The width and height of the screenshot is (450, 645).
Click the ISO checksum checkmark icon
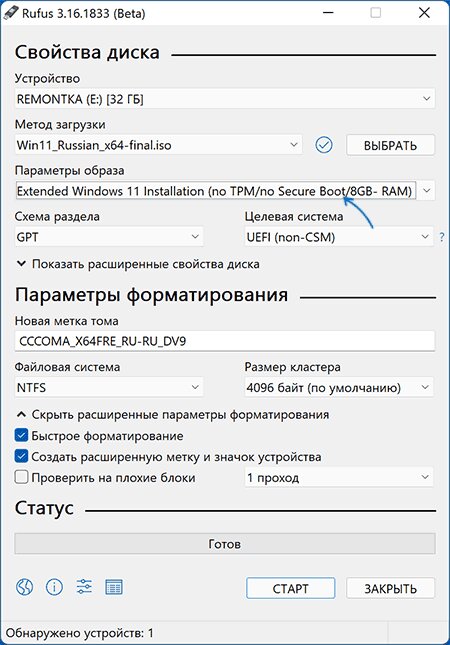pyautogui.click(x=324, y=145)
